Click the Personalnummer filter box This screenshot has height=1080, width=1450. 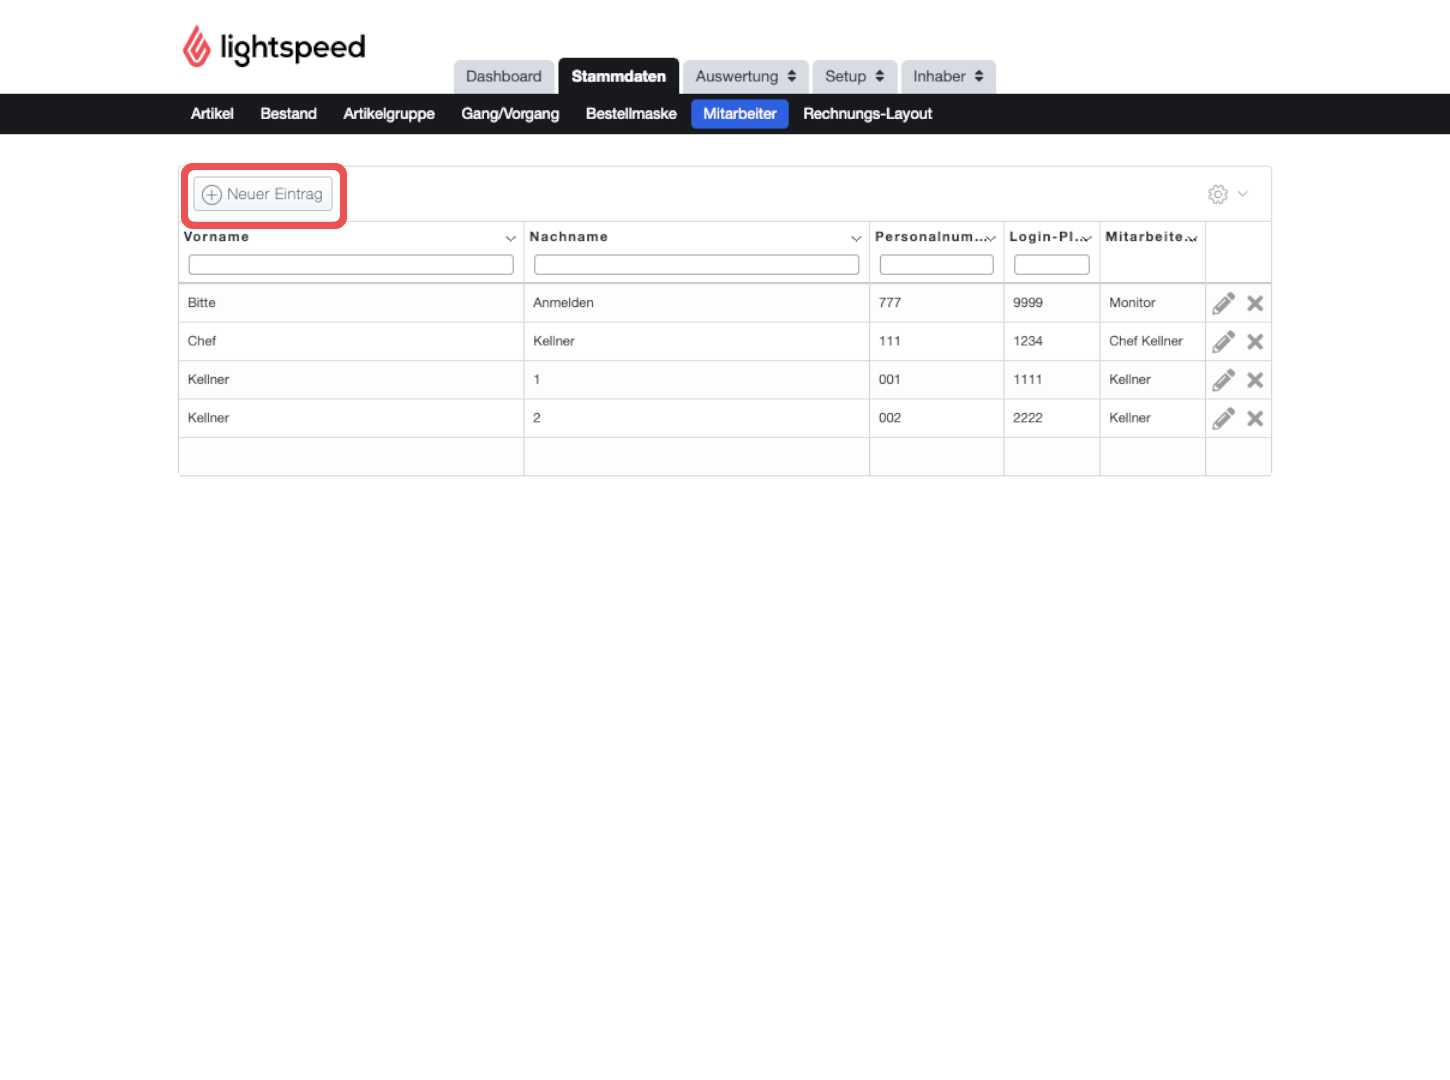pos(937,264)
